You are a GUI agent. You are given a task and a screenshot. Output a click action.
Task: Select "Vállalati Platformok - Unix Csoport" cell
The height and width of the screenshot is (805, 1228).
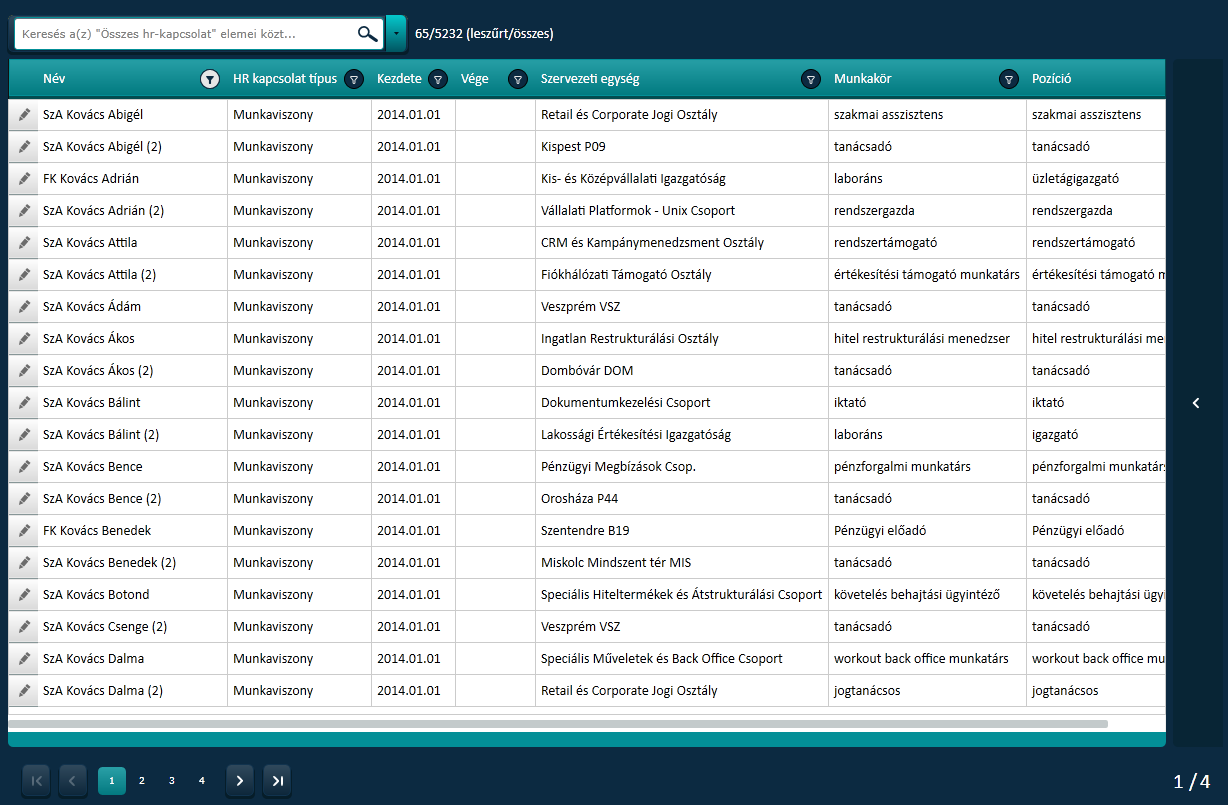pos(682,211)
